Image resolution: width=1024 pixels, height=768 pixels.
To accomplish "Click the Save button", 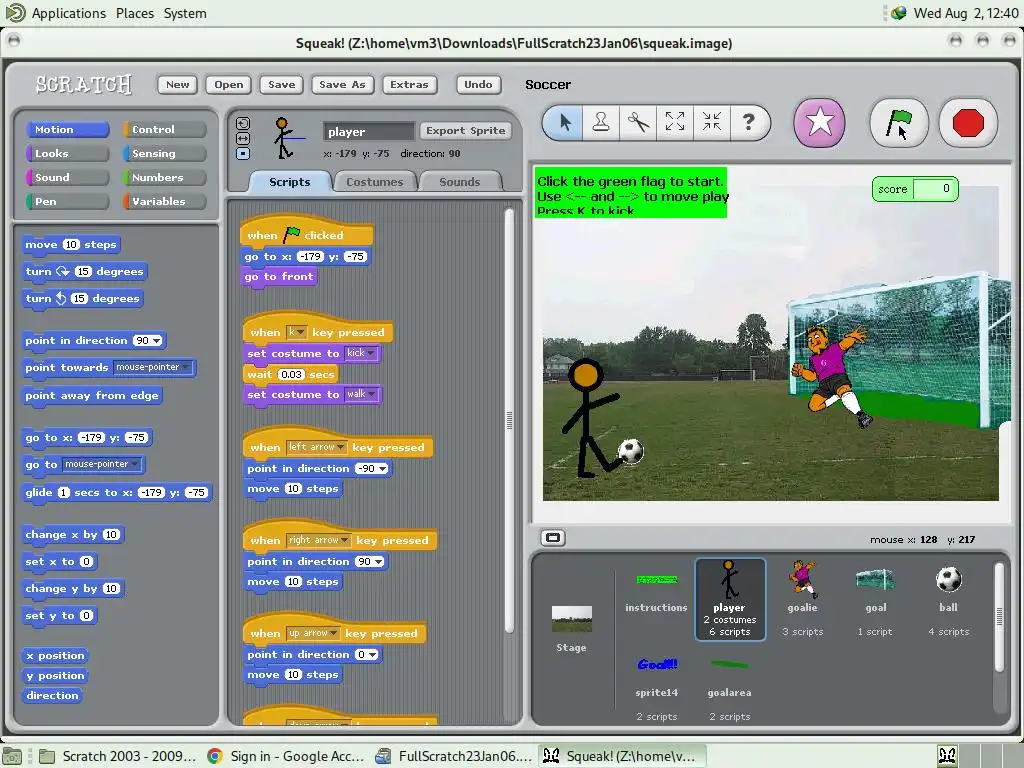I will [x=281, y=84].
